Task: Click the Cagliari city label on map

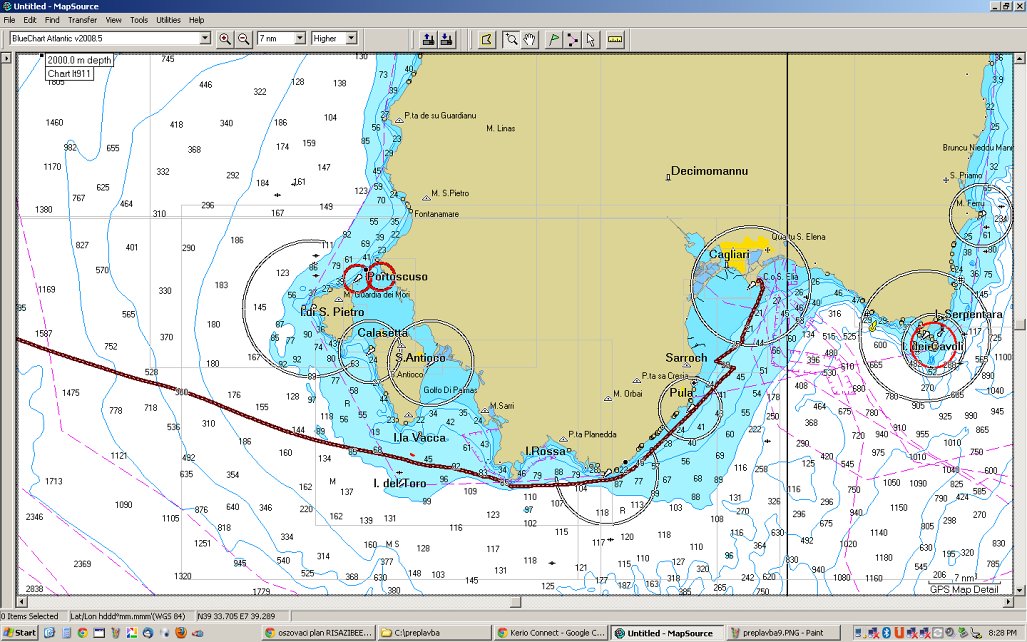Action: coord(728,255)
